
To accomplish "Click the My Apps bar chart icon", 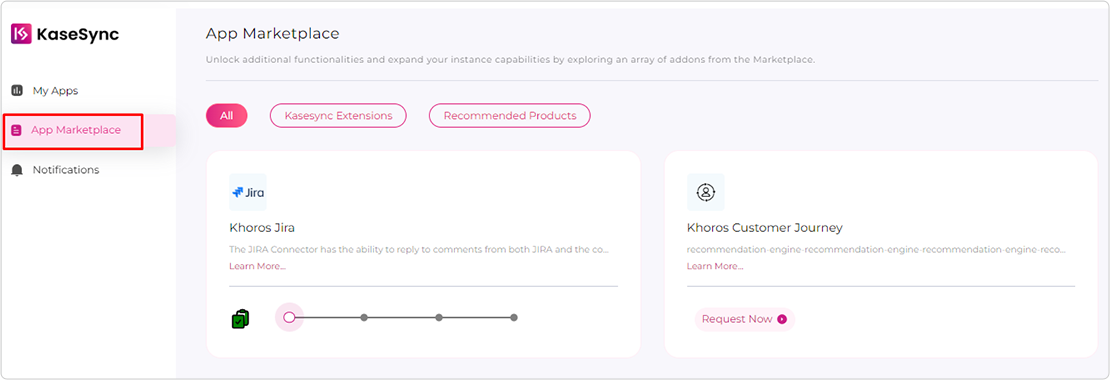I will [x=18, y=91].
